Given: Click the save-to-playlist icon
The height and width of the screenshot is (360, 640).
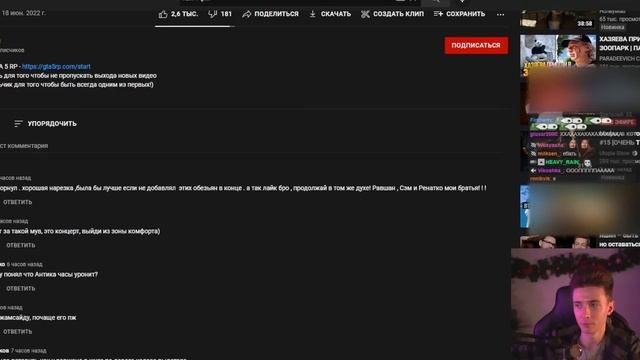Looking at the screenshot, I should pyautogui.click(x=438, y=14).
